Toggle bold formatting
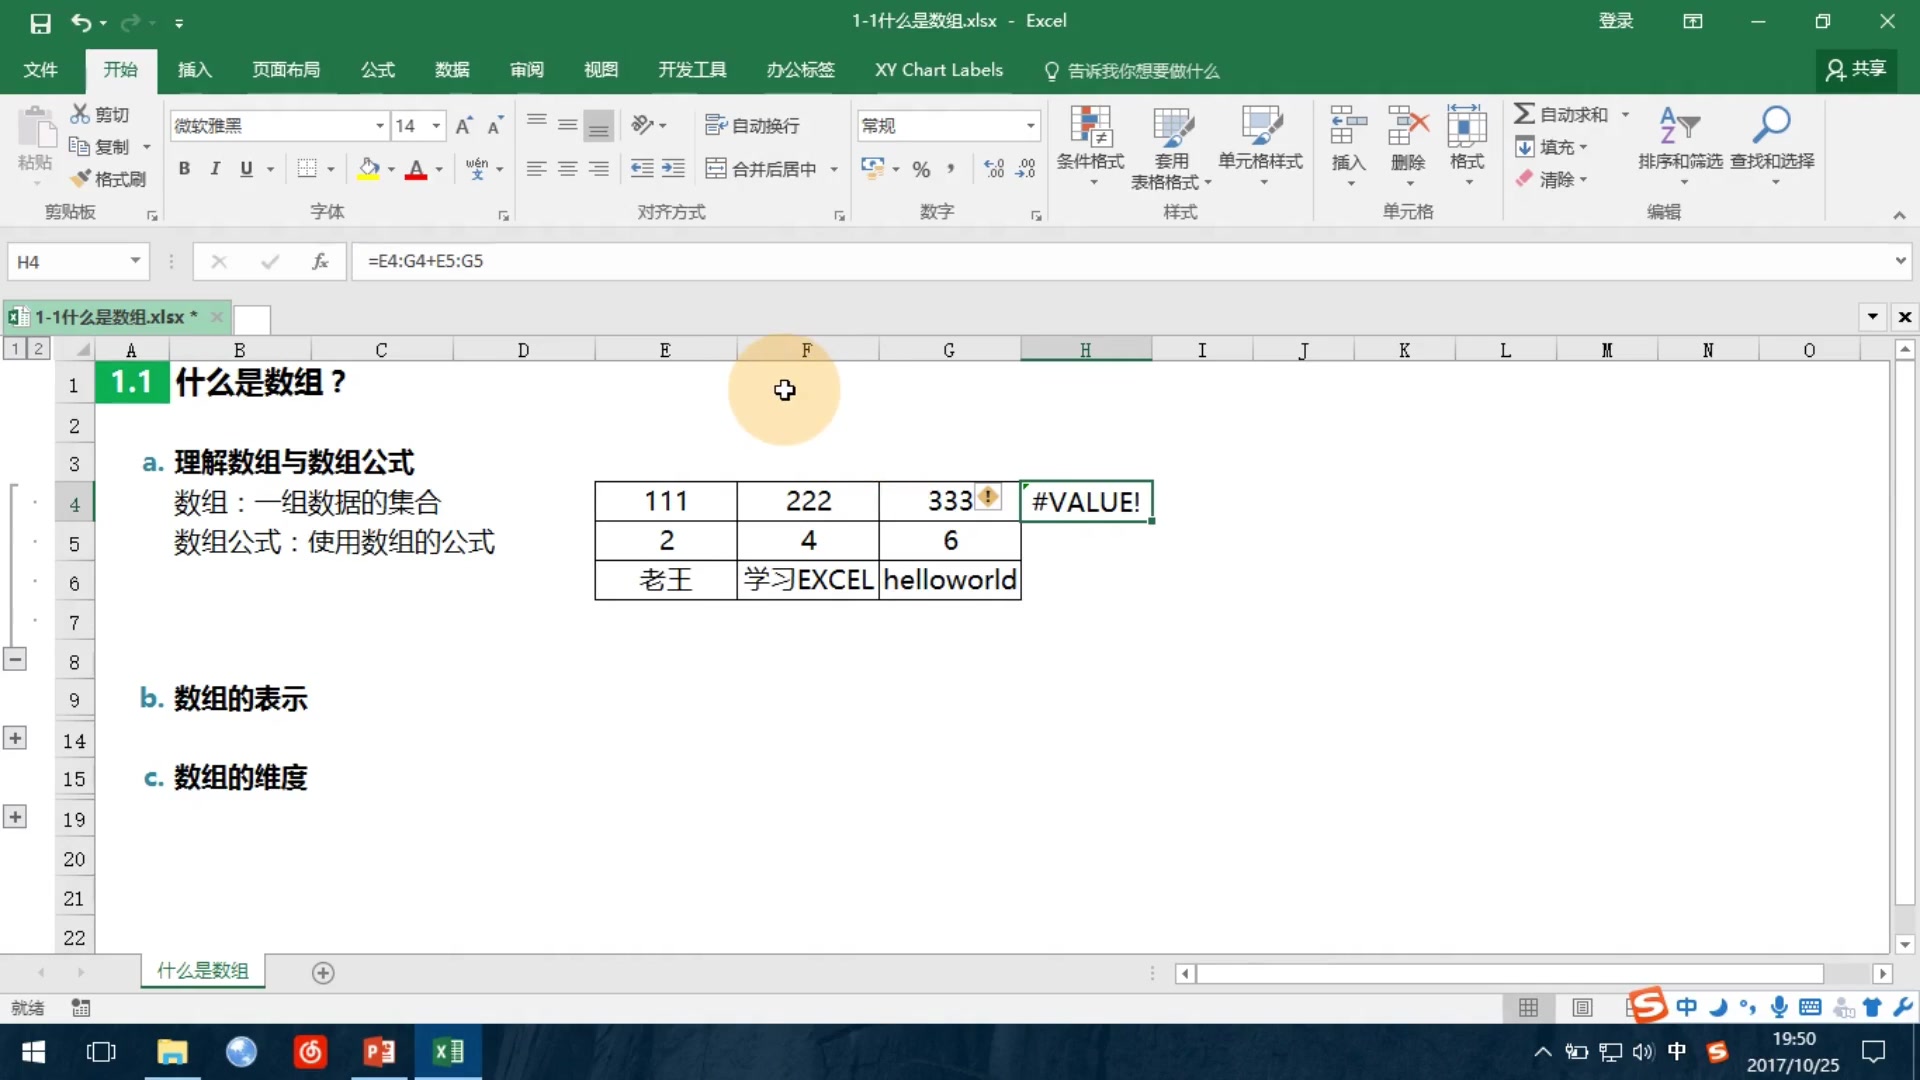 184,169
